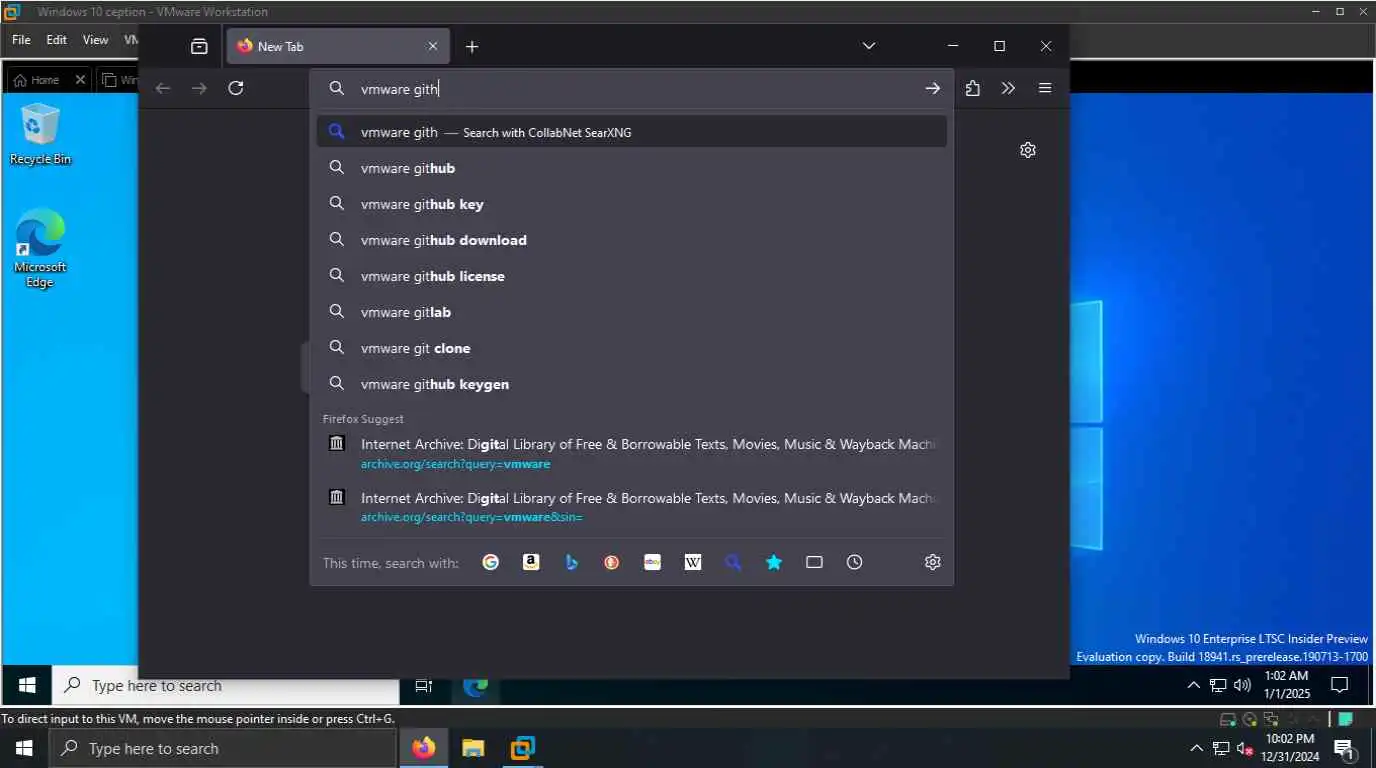Search this time with Google
1376x768 pixels.
coord(490,562)
